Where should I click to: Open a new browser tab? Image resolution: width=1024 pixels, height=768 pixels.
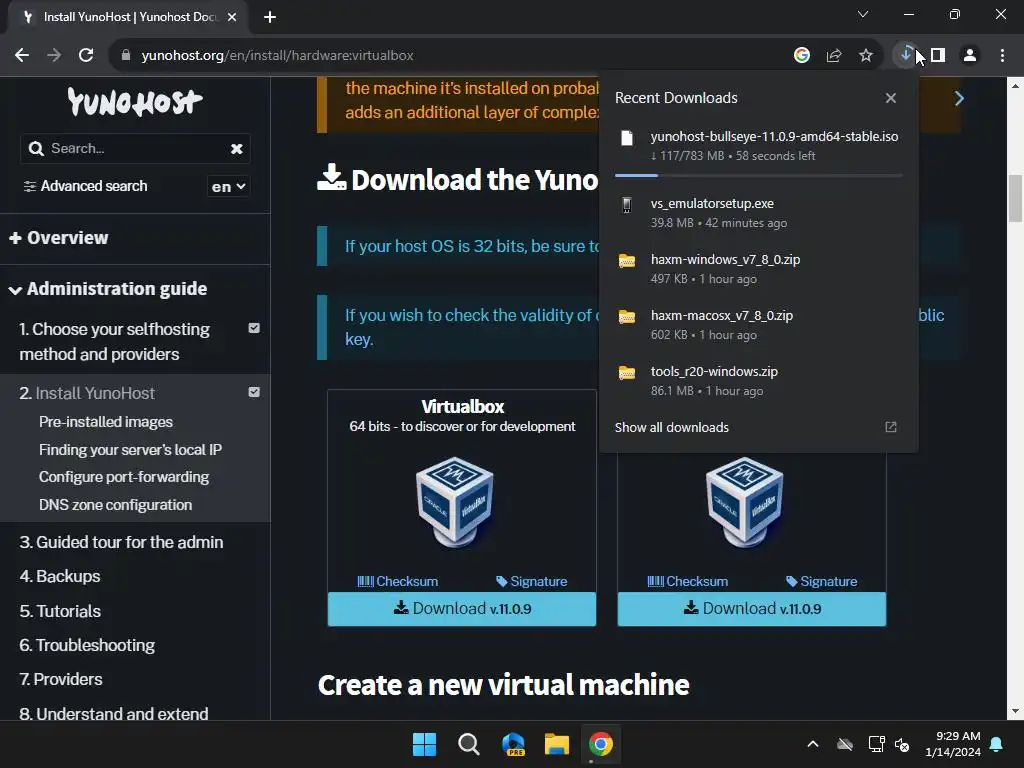270,17
